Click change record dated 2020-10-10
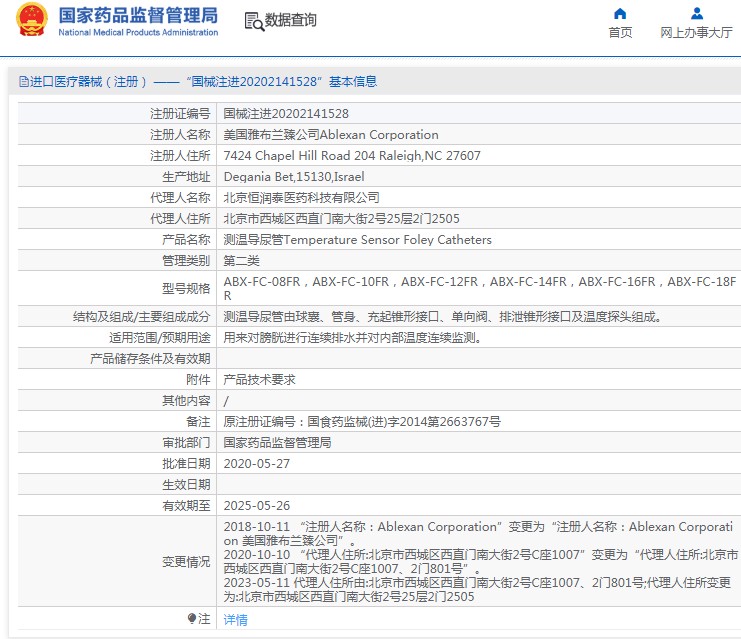The height and width of the screenshot is (639, 741). click(481, 561)
